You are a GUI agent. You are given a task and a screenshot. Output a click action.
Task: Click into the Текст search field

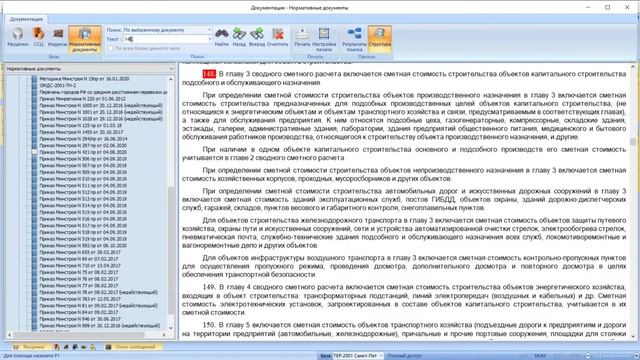[x=165, y=39]
